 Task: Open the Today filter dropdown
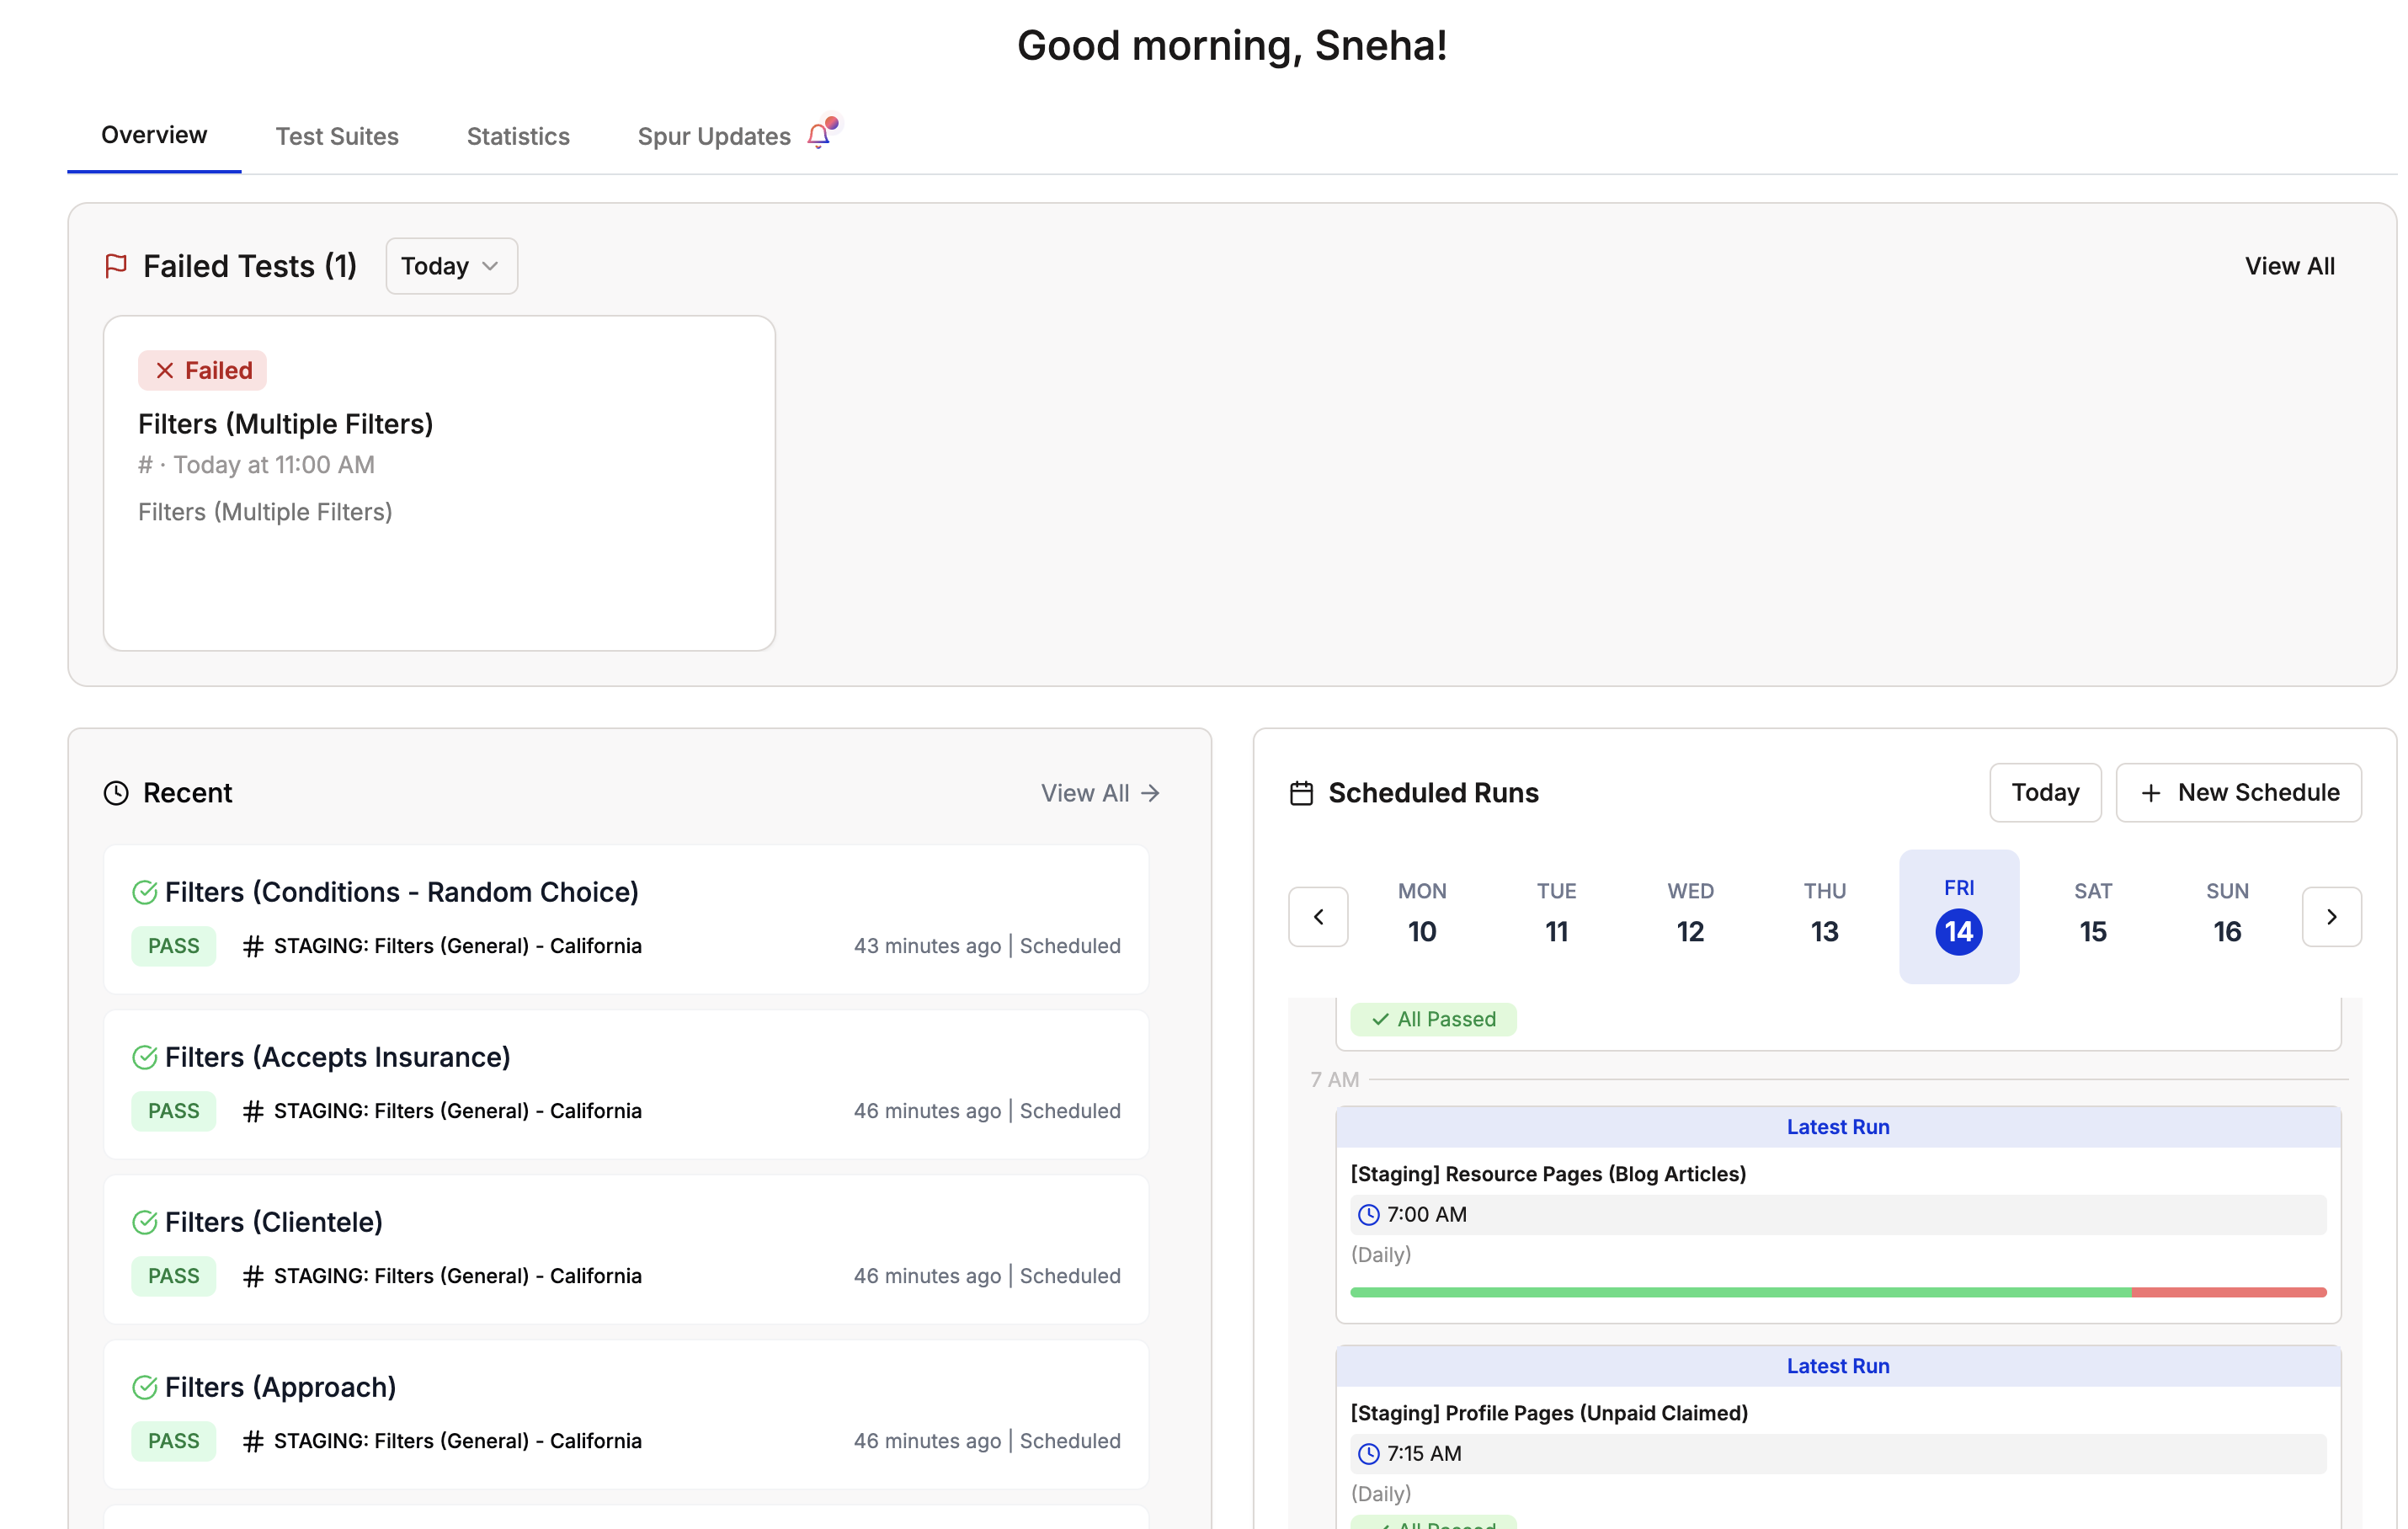coord(450,265)
